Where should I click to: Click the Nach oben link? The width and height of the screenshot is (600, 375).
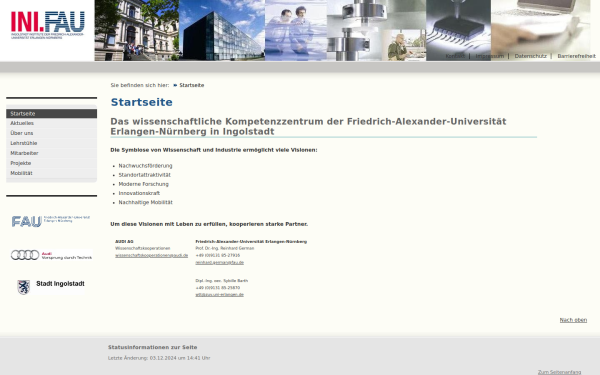[573, 320]
